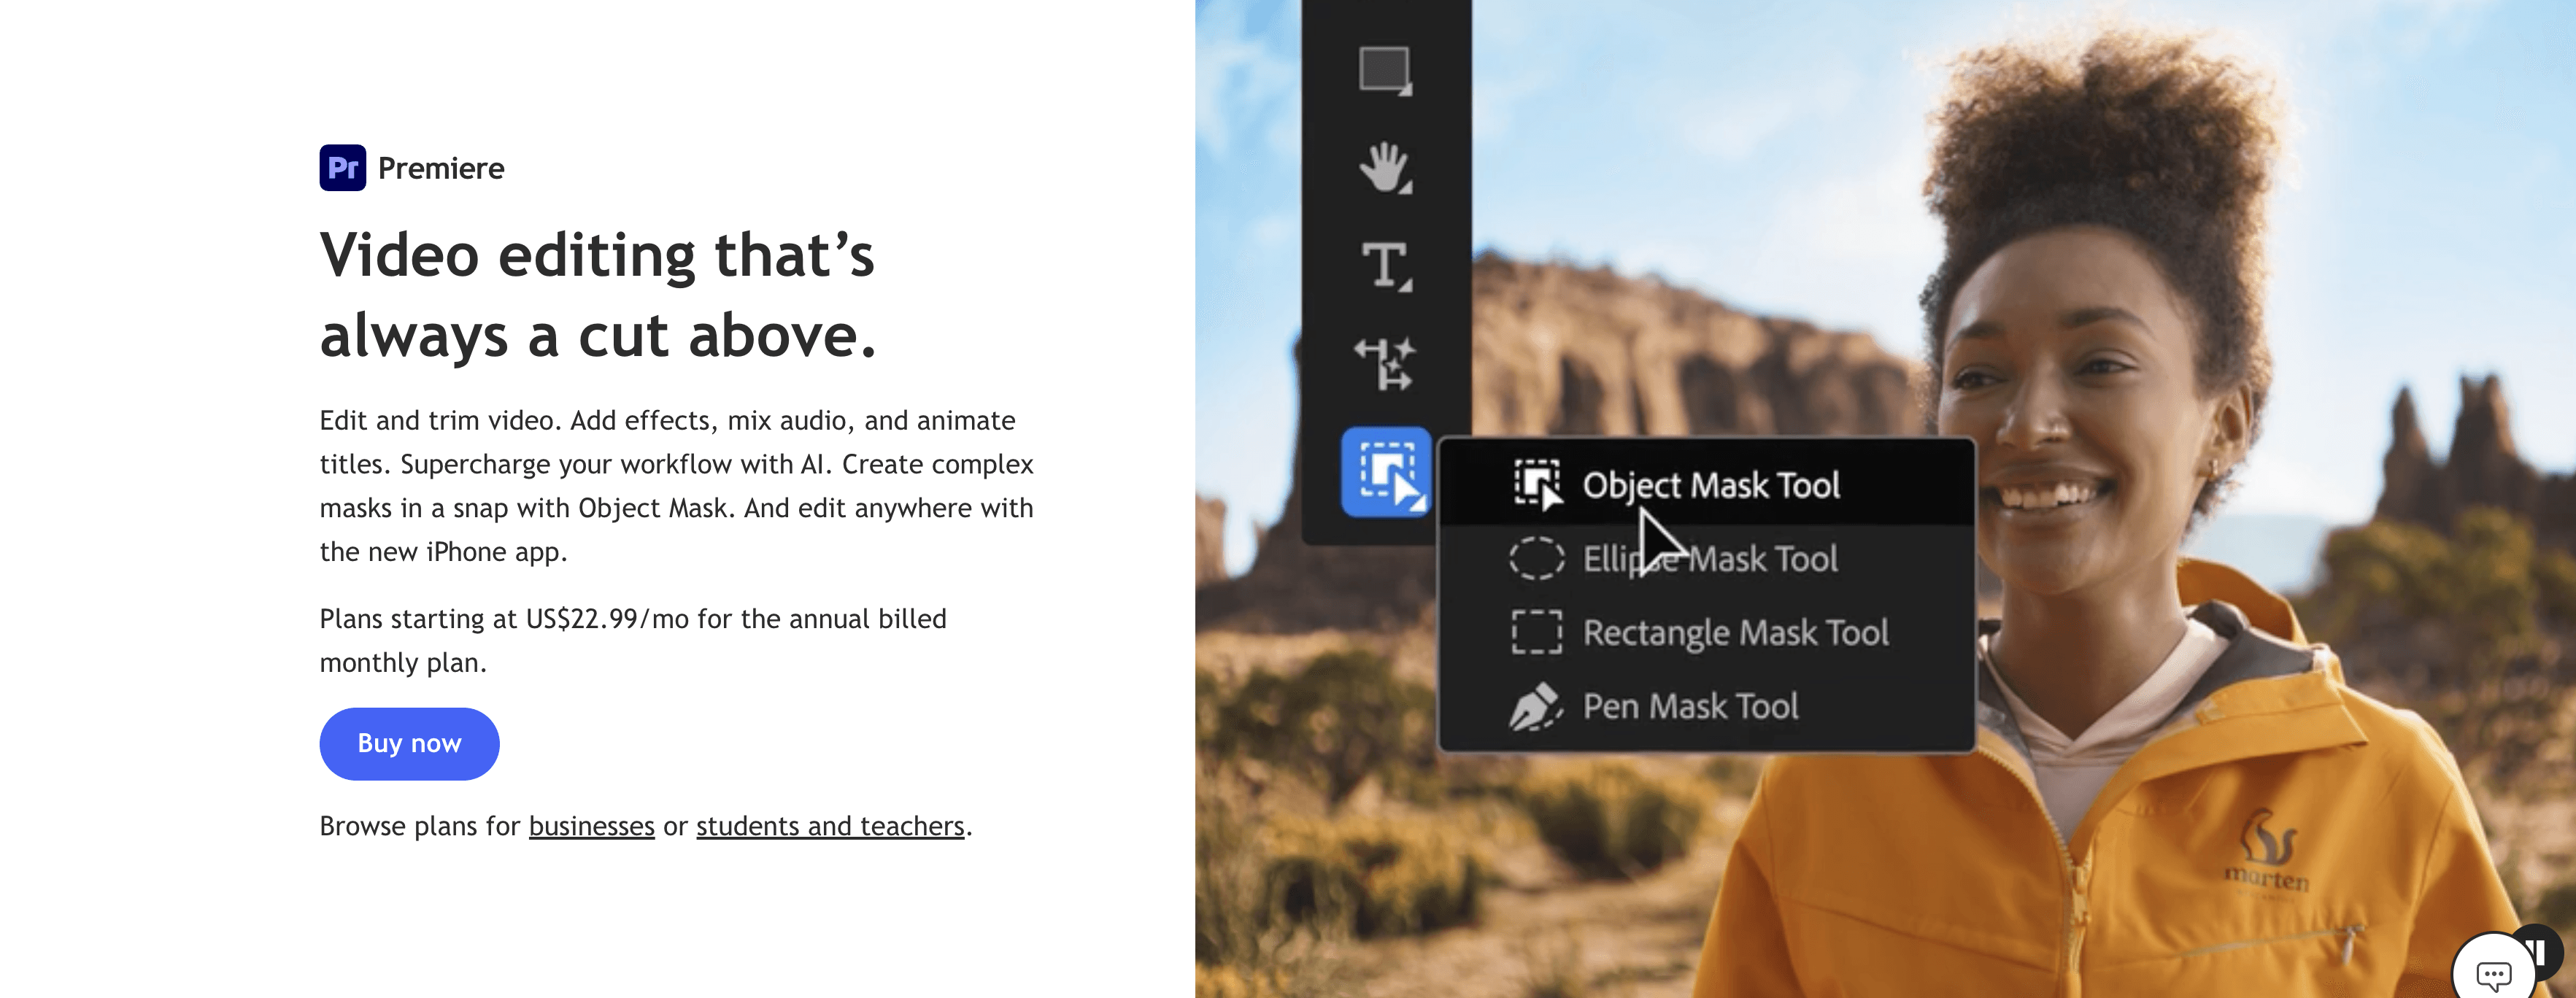Image resolution: width=2576 pixels, height=998 pixels.
Task: Open the students and teachers link
Action: click(x=829, y=826)
